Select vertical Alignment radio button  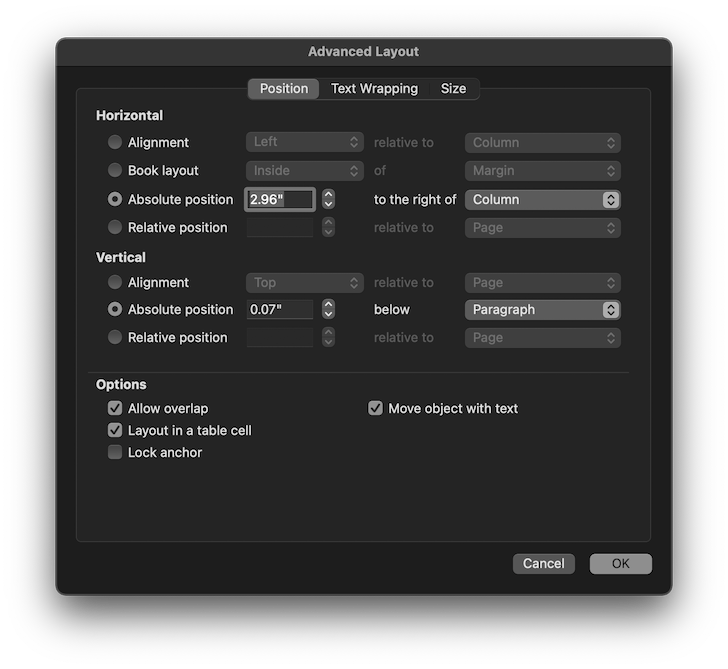pos(115,283)
